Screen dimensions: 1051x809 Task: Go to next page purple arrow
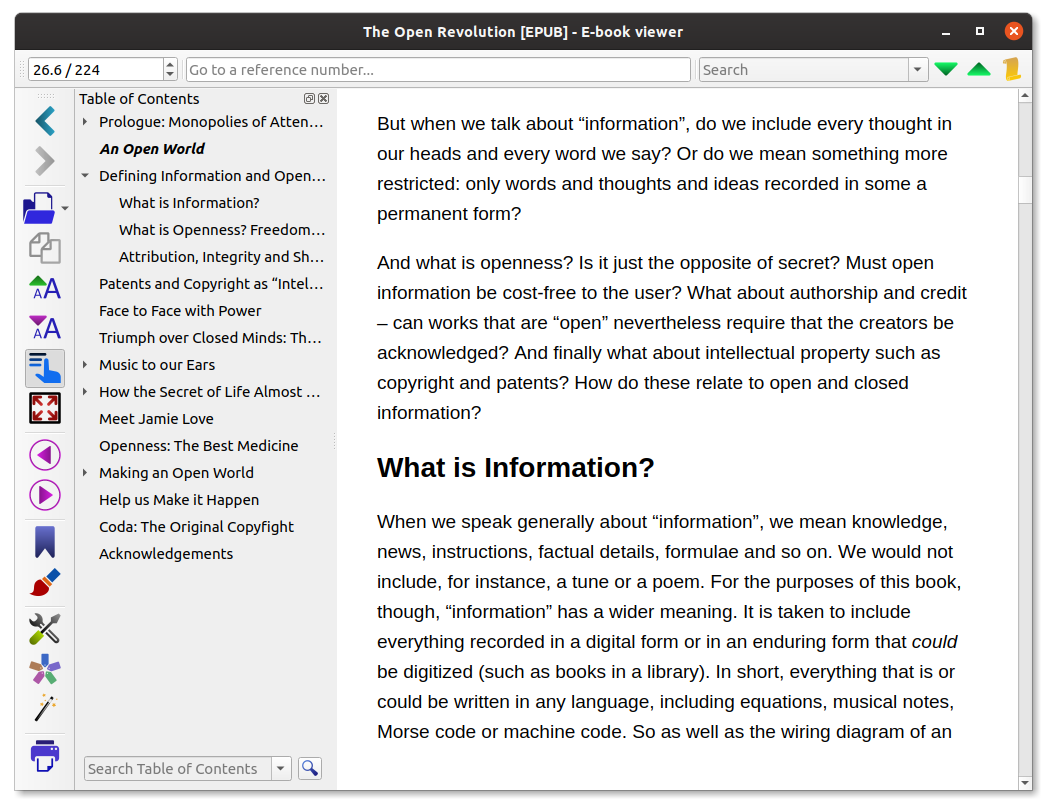[x=44, y=495]
